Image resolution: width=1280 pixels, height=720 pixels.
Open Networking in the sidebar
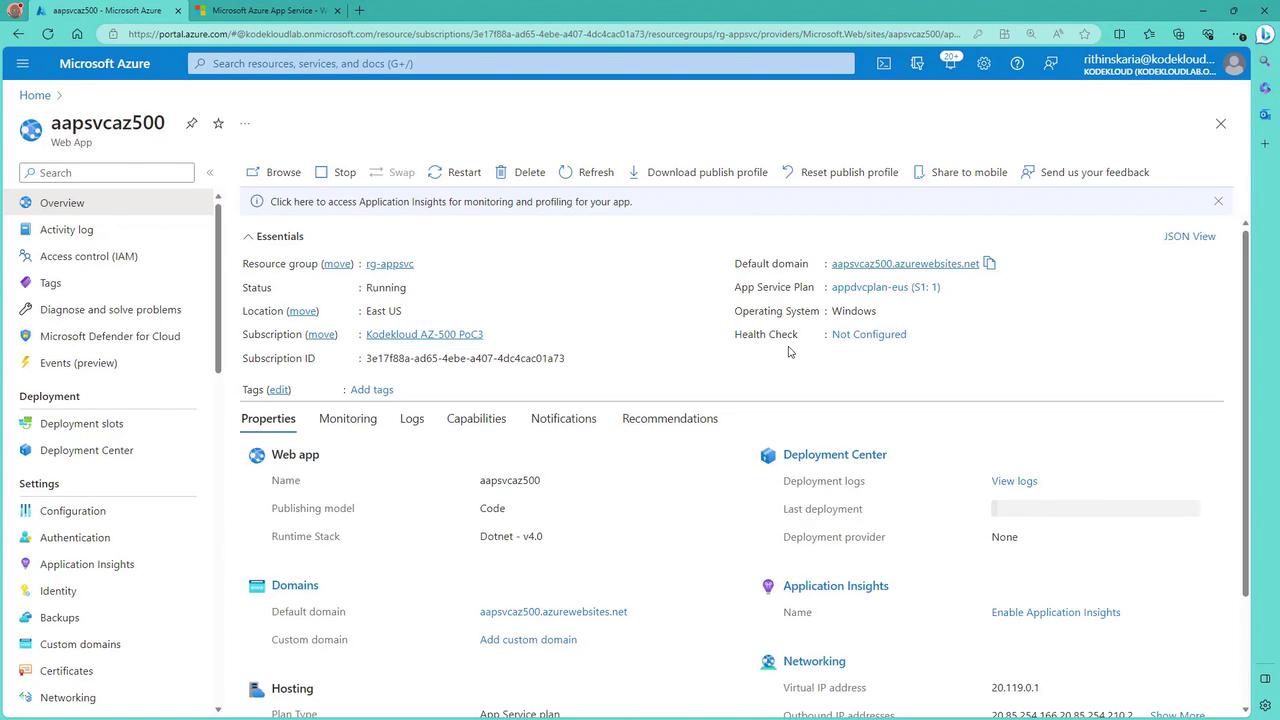point(108,697)
